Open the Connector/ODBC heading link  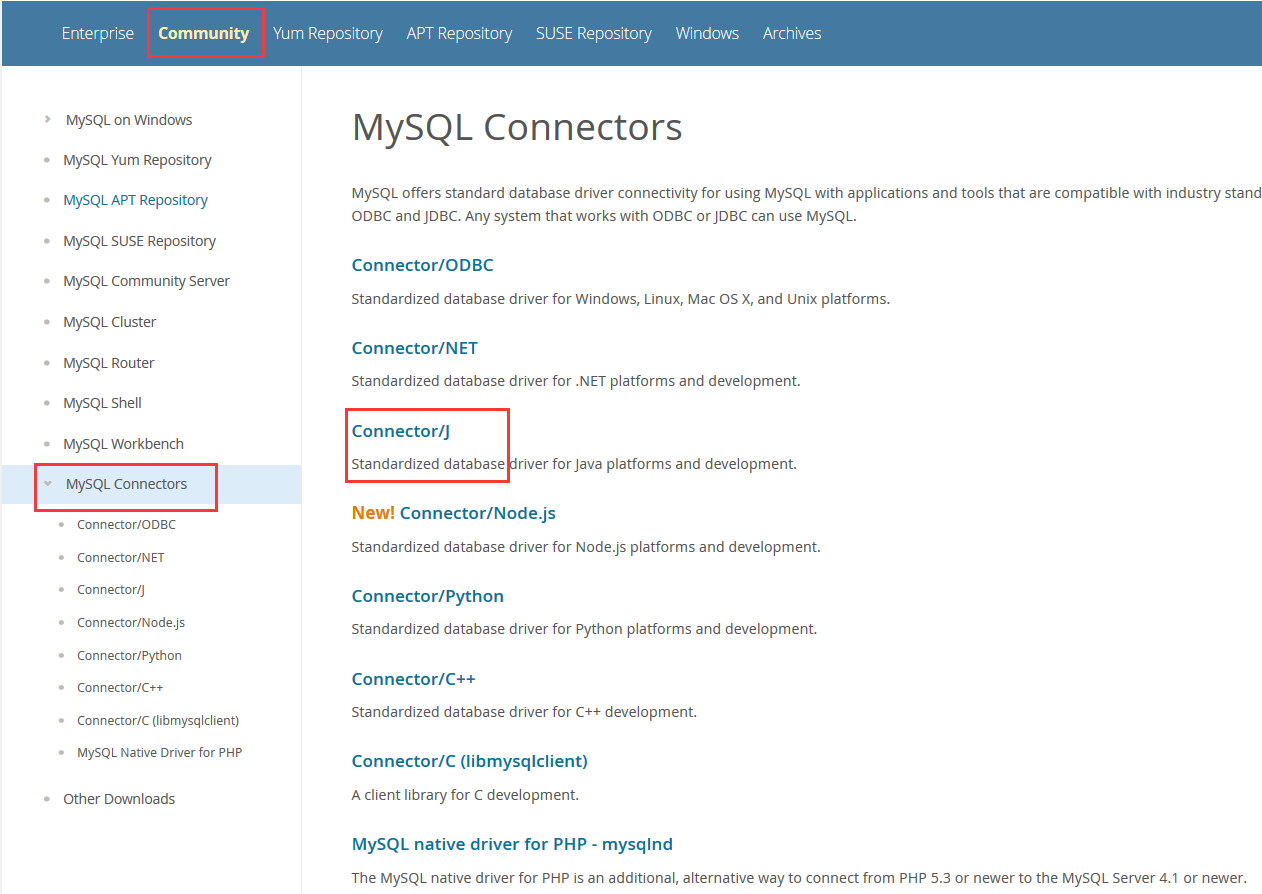coord(422,264)
